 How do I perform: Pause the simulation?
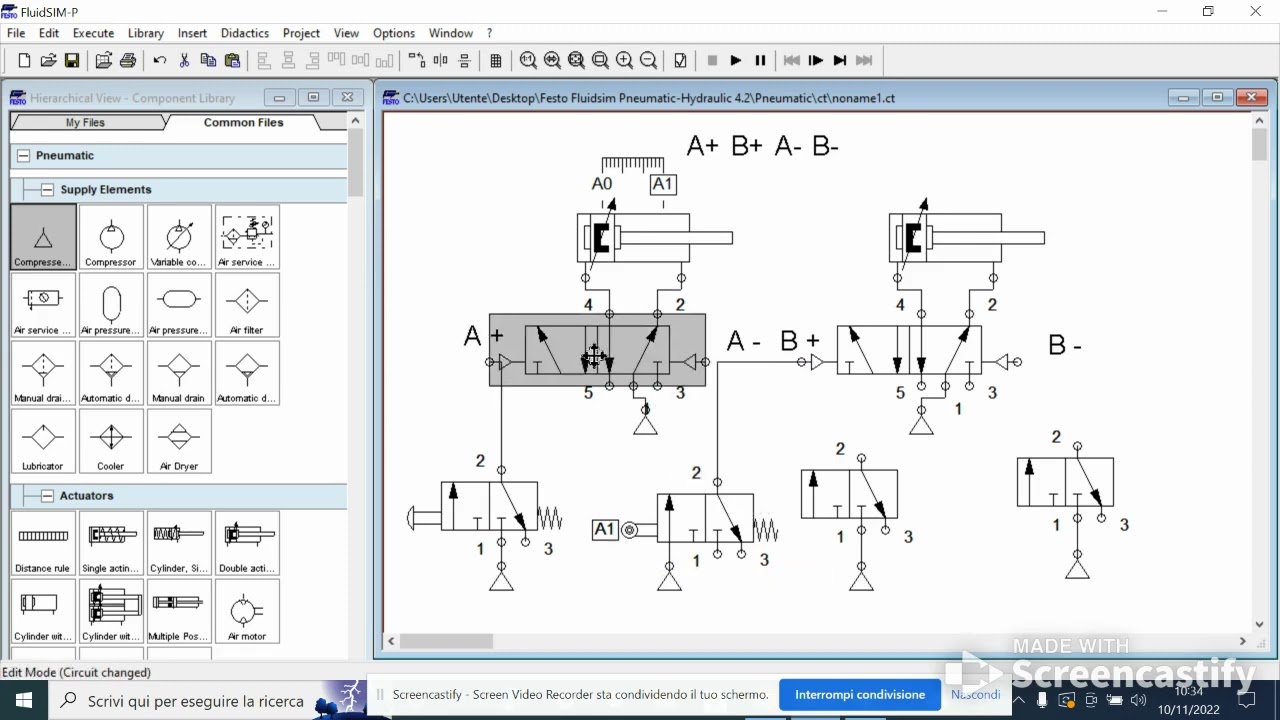pos(760,61)
